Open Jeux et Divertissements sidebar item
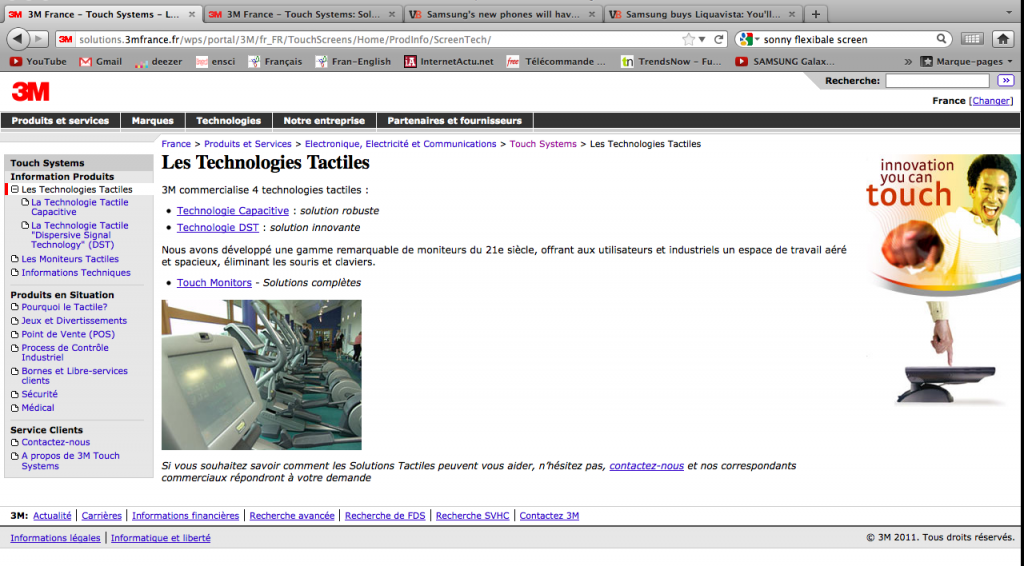The height and width of the screenshot is (566, 1024). point(74,321)
